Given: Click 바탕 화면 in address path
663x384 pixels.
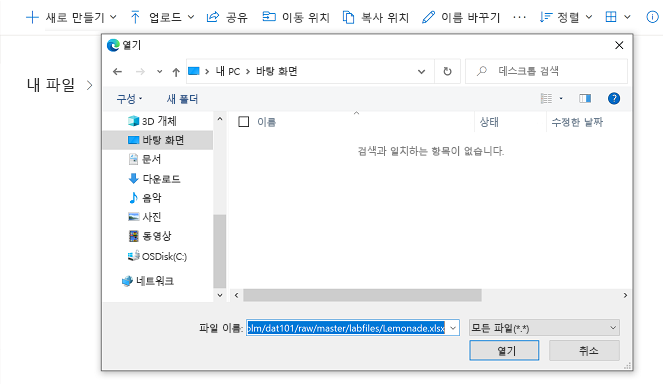Looking at the screenshot, I should tap(277, 71).
